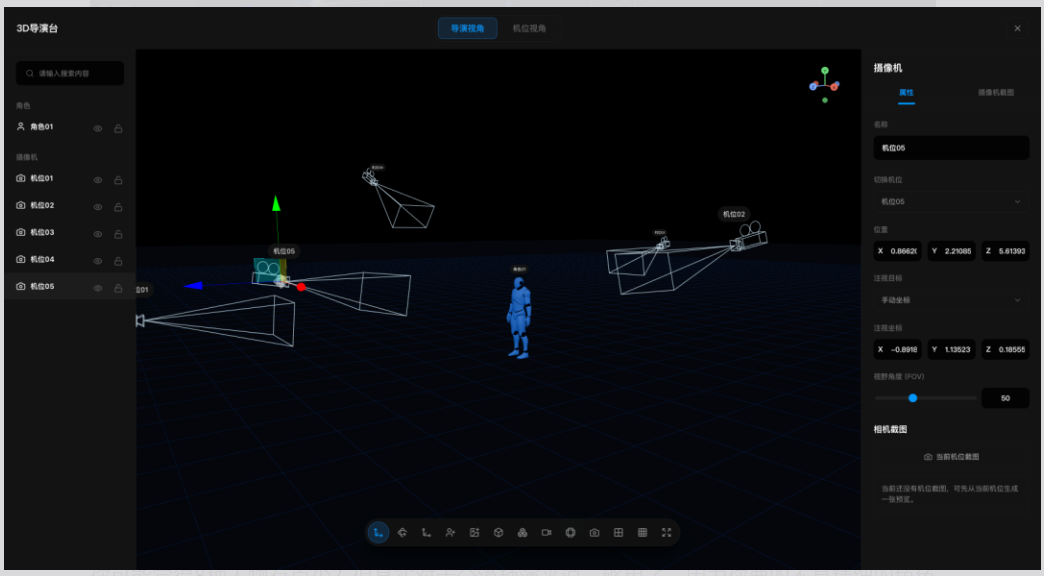Close the 3D导演台 window
1044x576 pixels.
pyautogui.click(x=1017, y=29)
